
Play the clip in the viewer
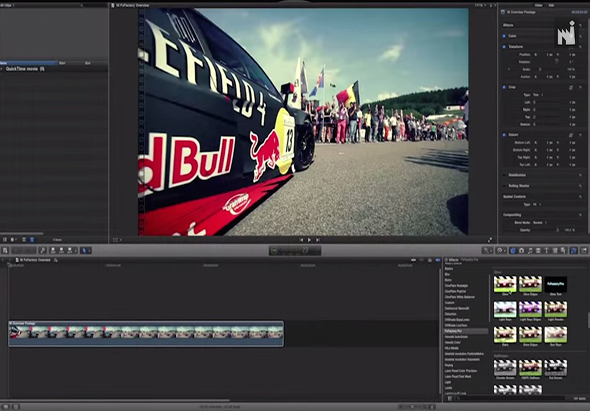point(309,240)
